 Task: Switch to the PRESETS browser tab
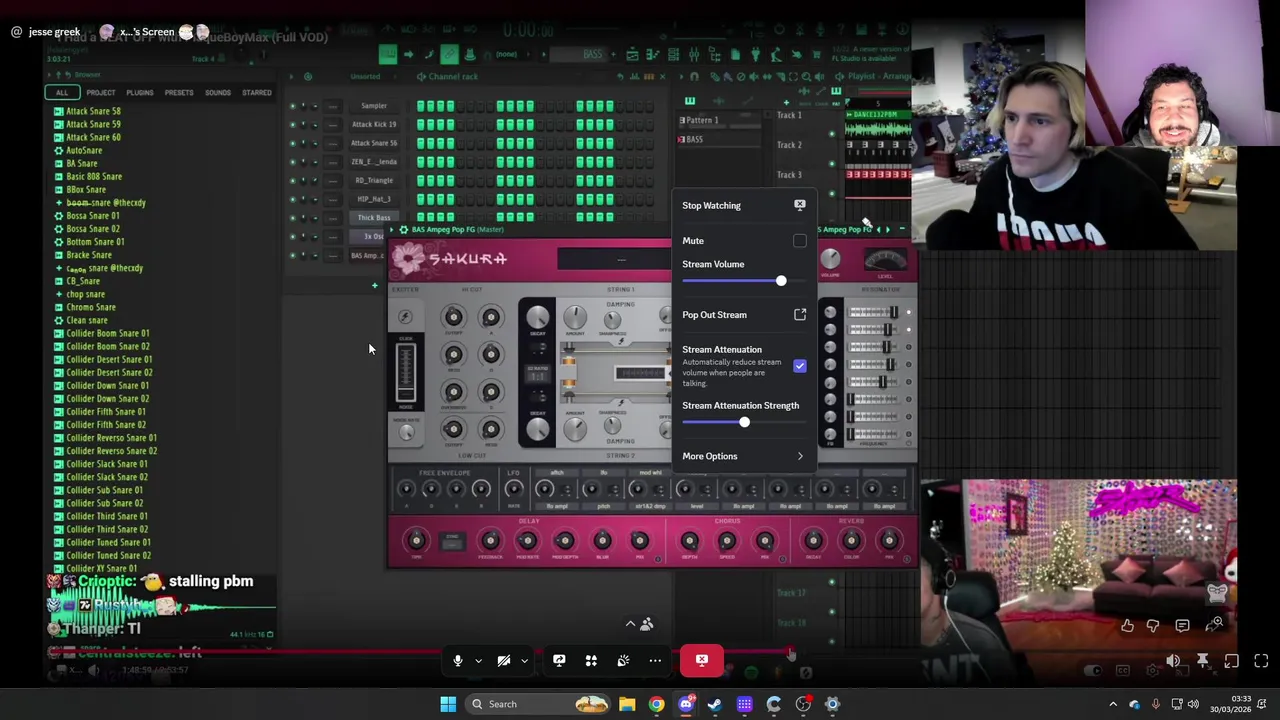tap(179, 93)
